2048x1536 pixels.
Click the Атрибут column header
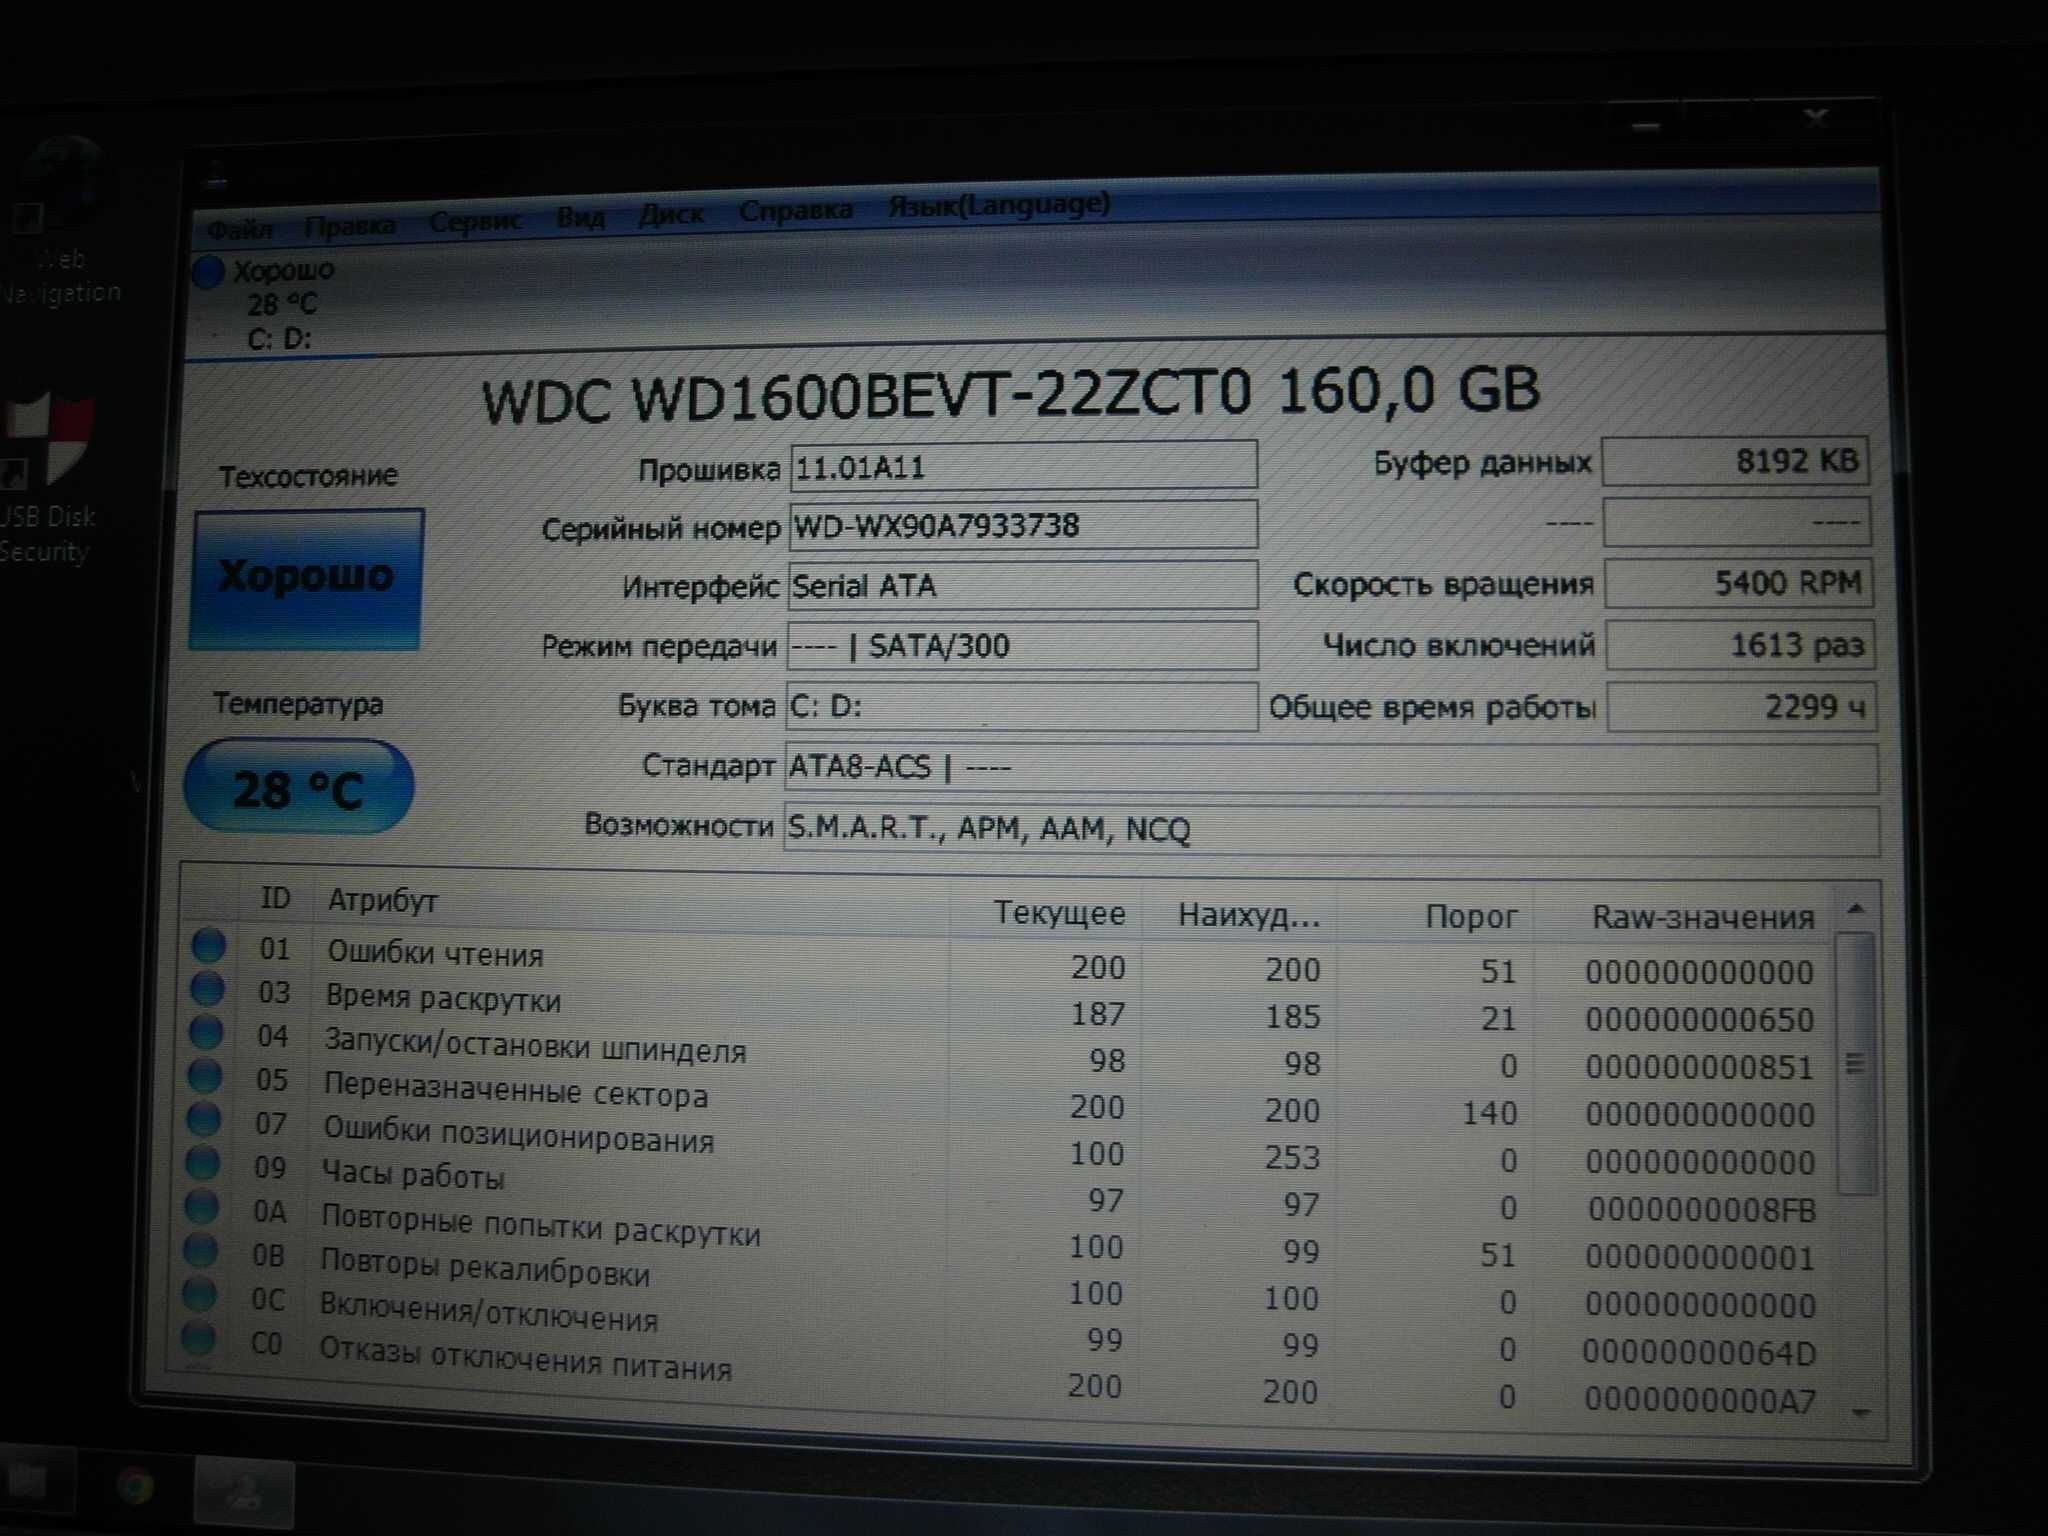tap(383, 901)
